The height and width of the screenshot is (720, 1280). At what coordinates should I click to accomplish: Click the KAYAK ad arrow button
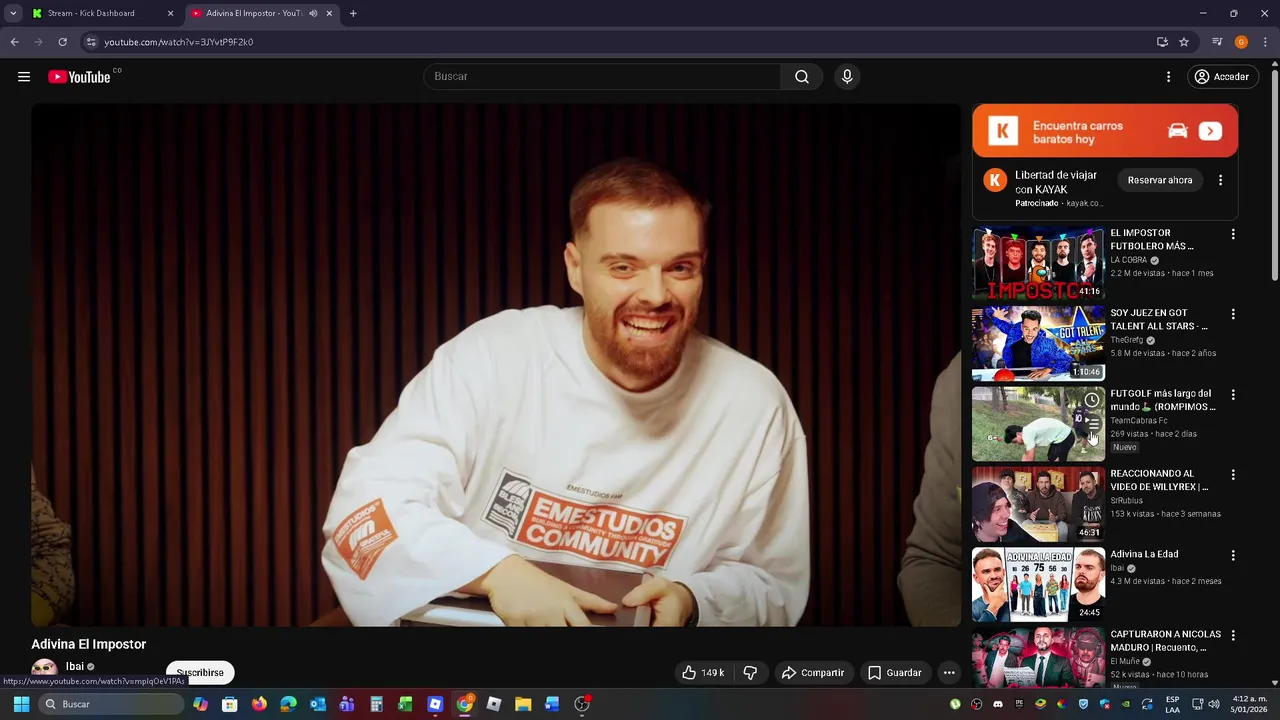1210,131
